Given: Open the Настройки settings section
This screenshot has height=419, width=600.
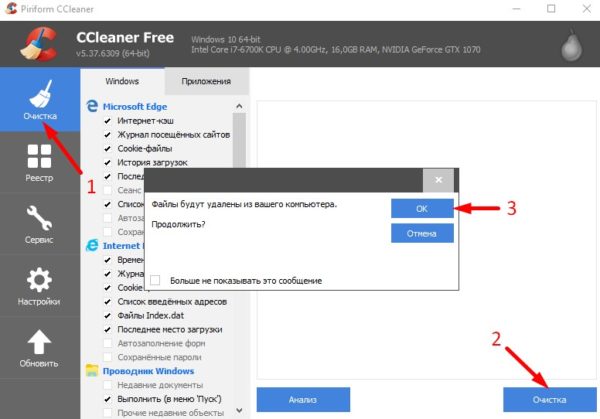Looking at the screenshot, I should [40, 286].
